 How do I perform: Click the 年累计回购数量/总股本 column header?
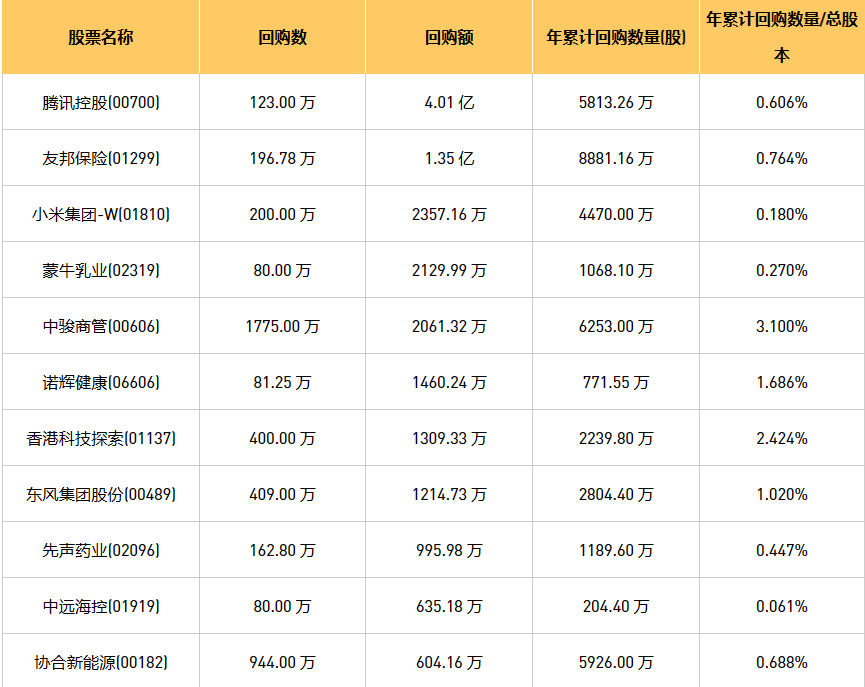click(782, 37)
